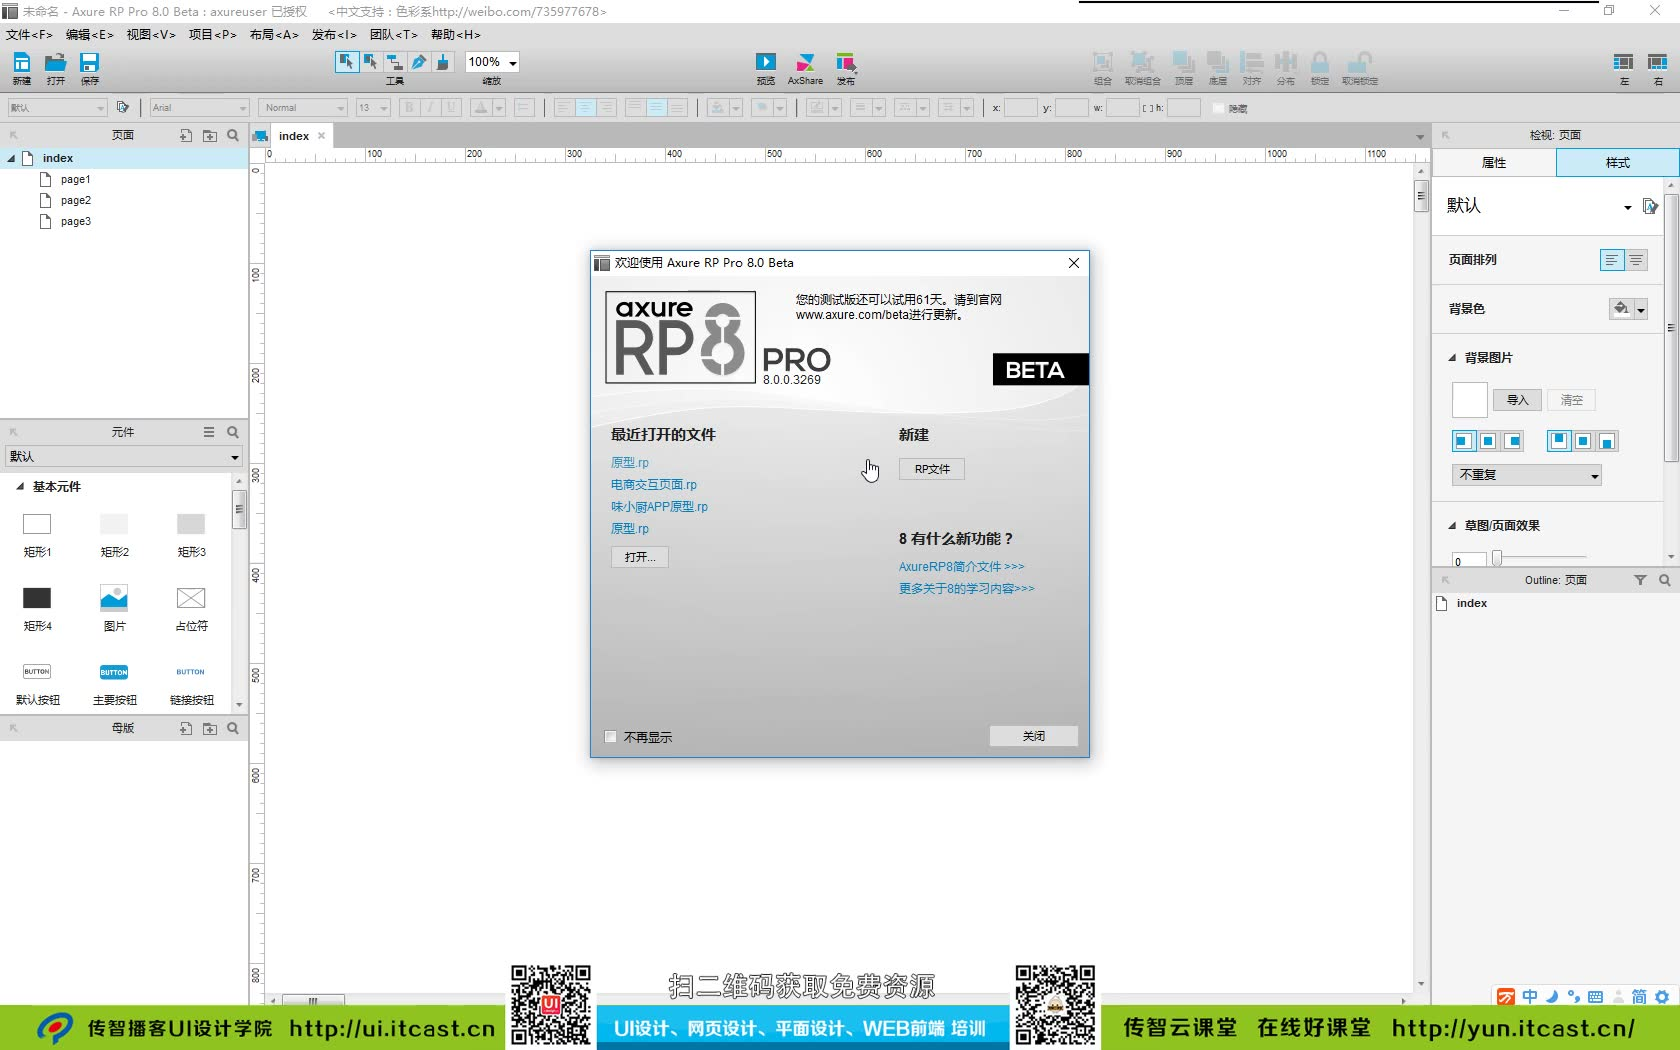
Task: Collapse the 背景图片 section
Action: [x=1452, y=358]
